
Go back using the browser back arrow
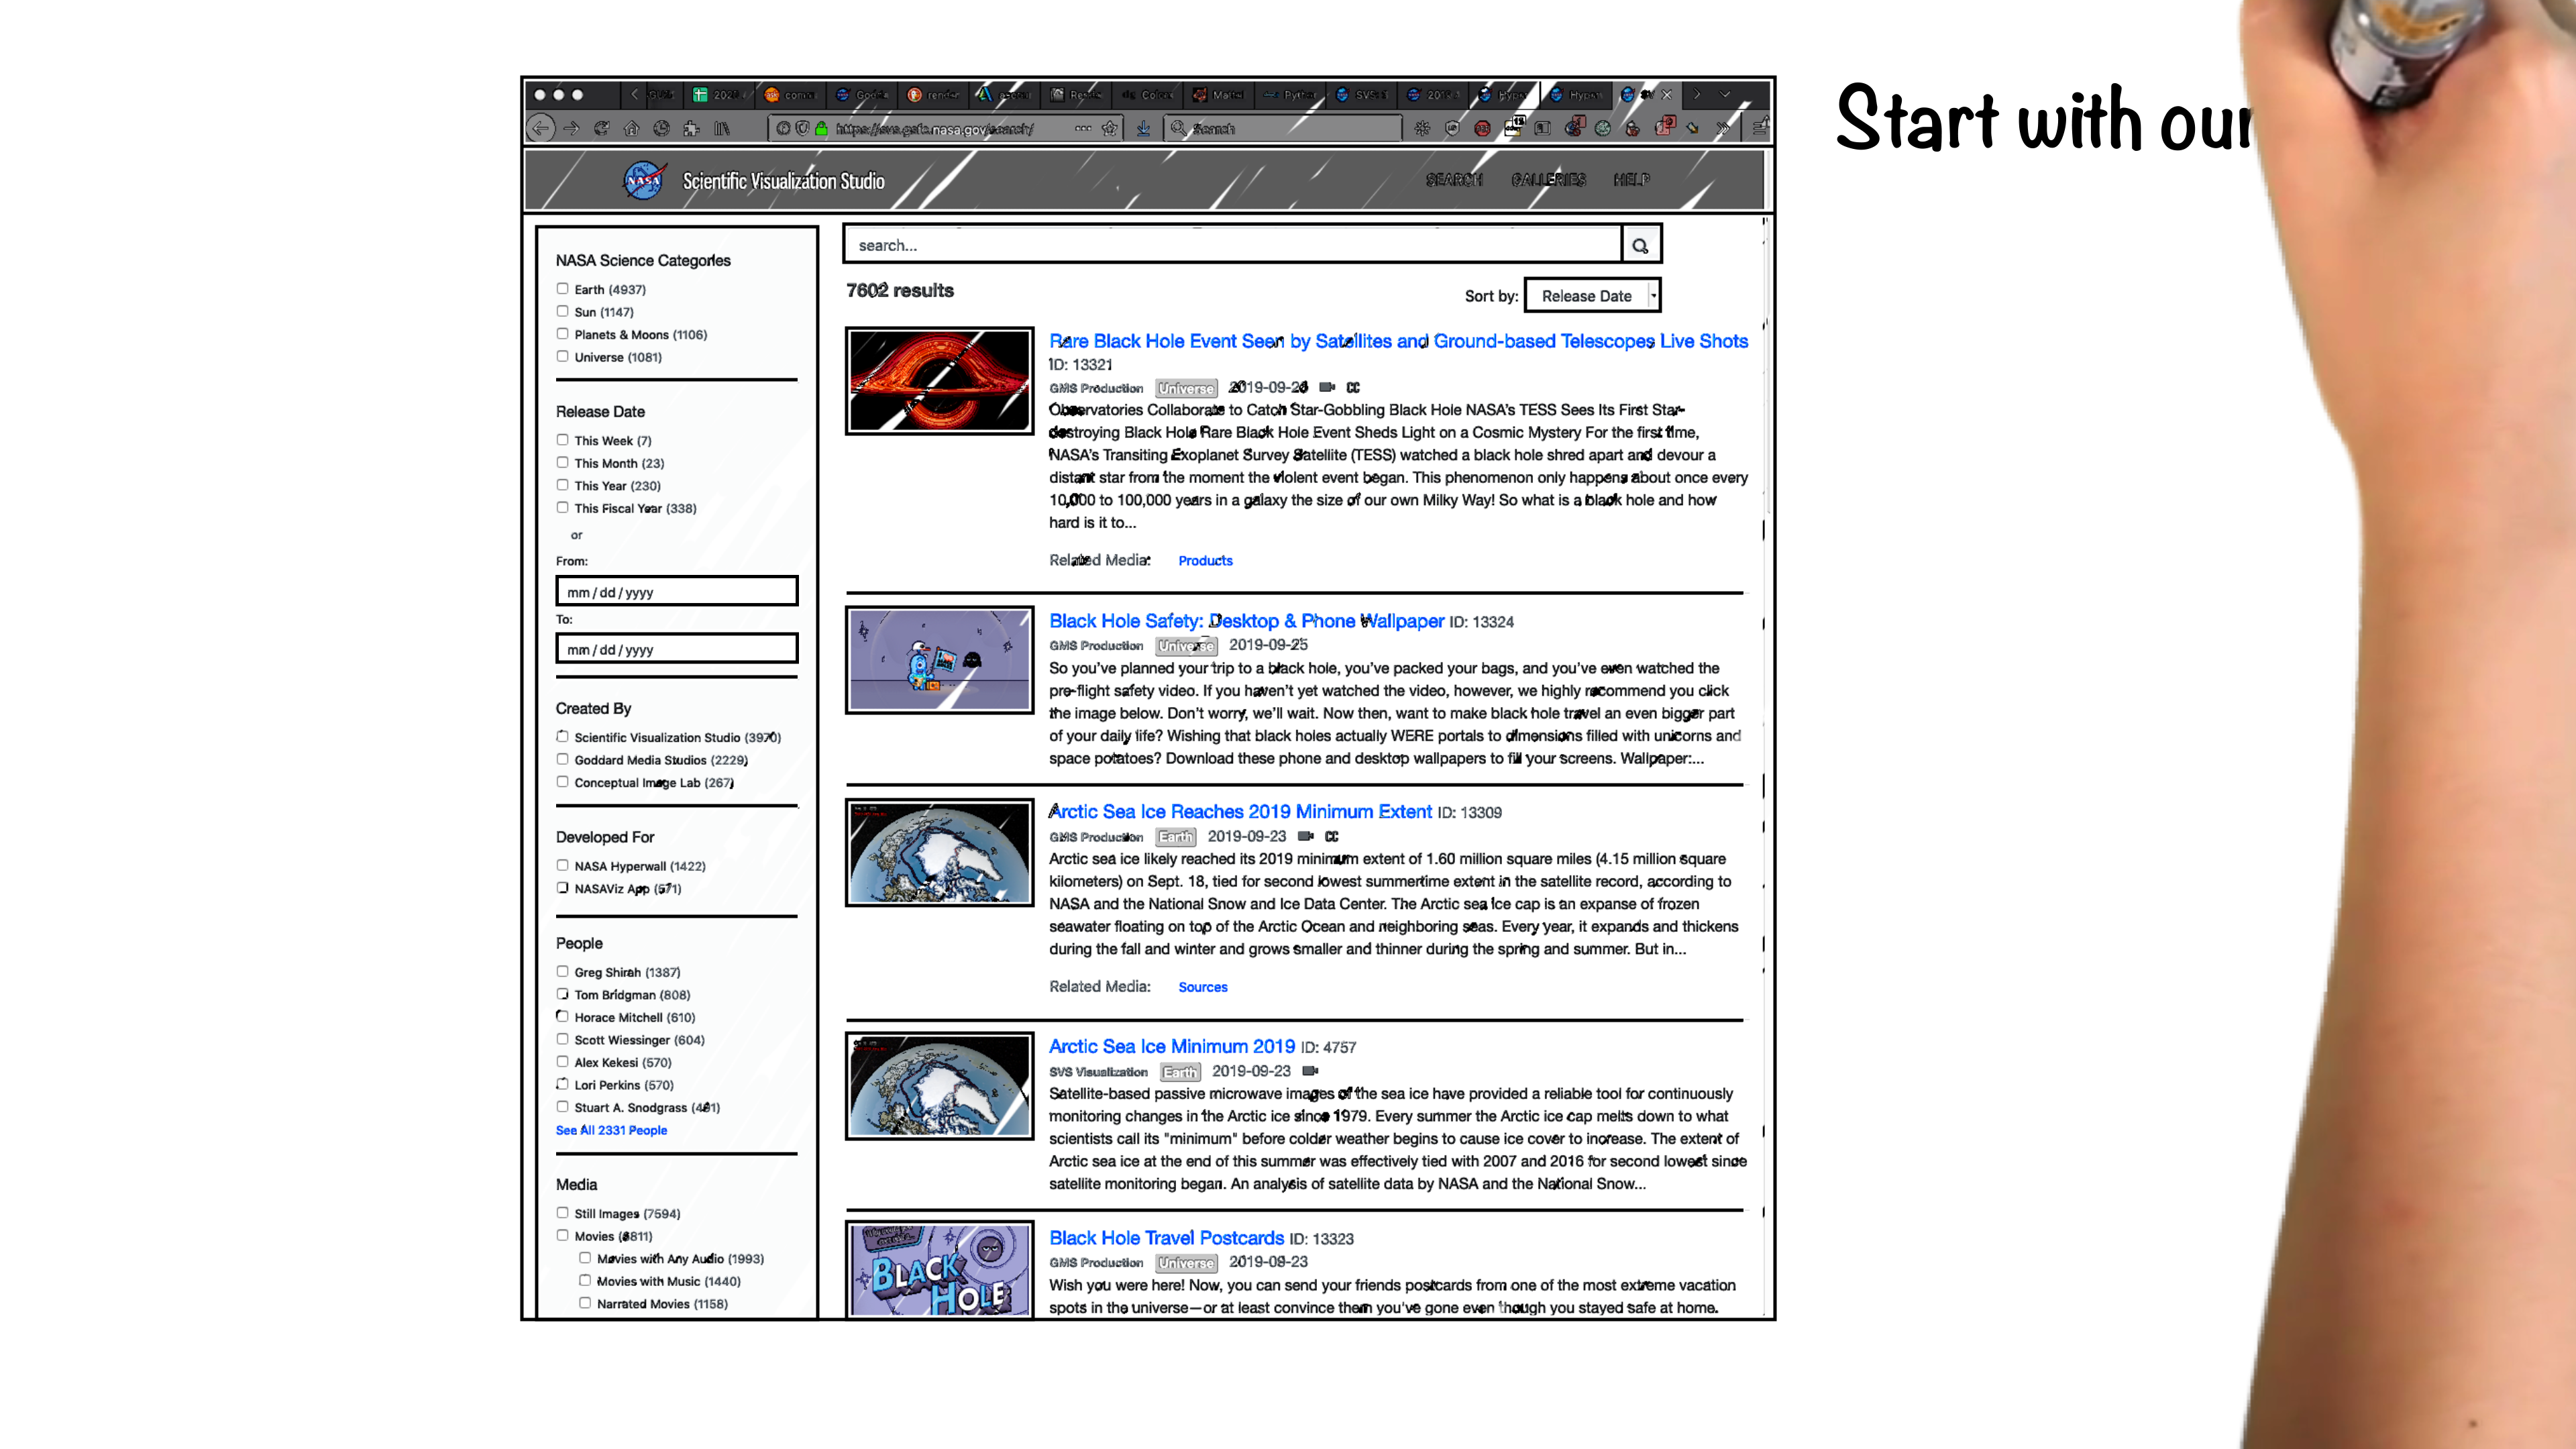point(540,128)
